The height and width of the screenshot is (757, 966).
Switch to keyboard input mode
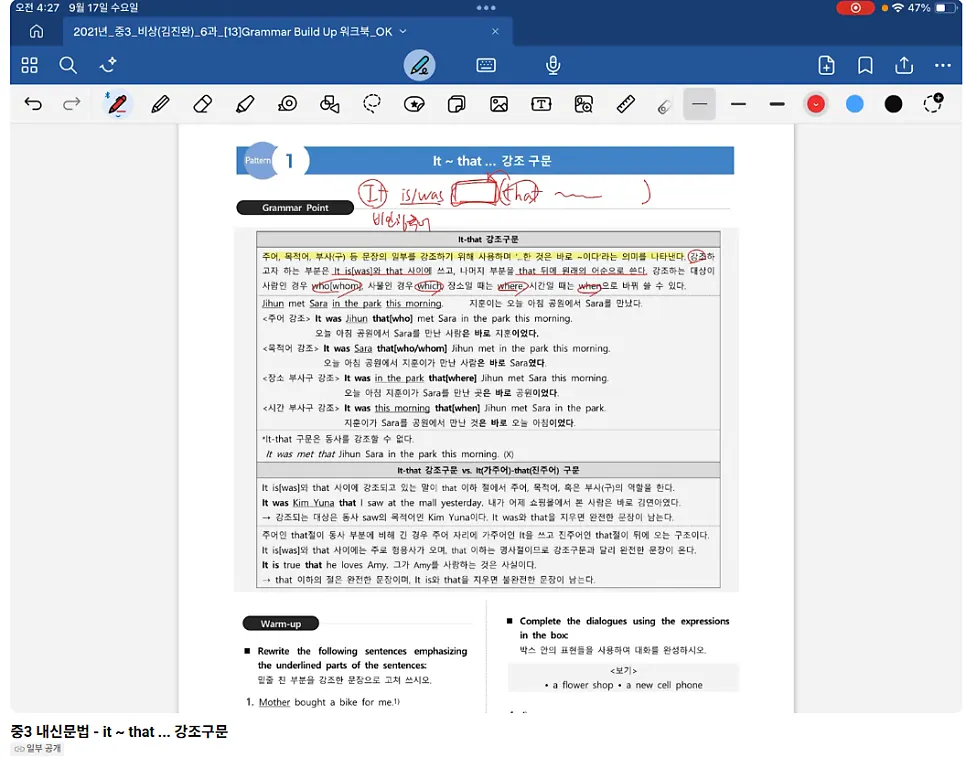pos(486,65)
